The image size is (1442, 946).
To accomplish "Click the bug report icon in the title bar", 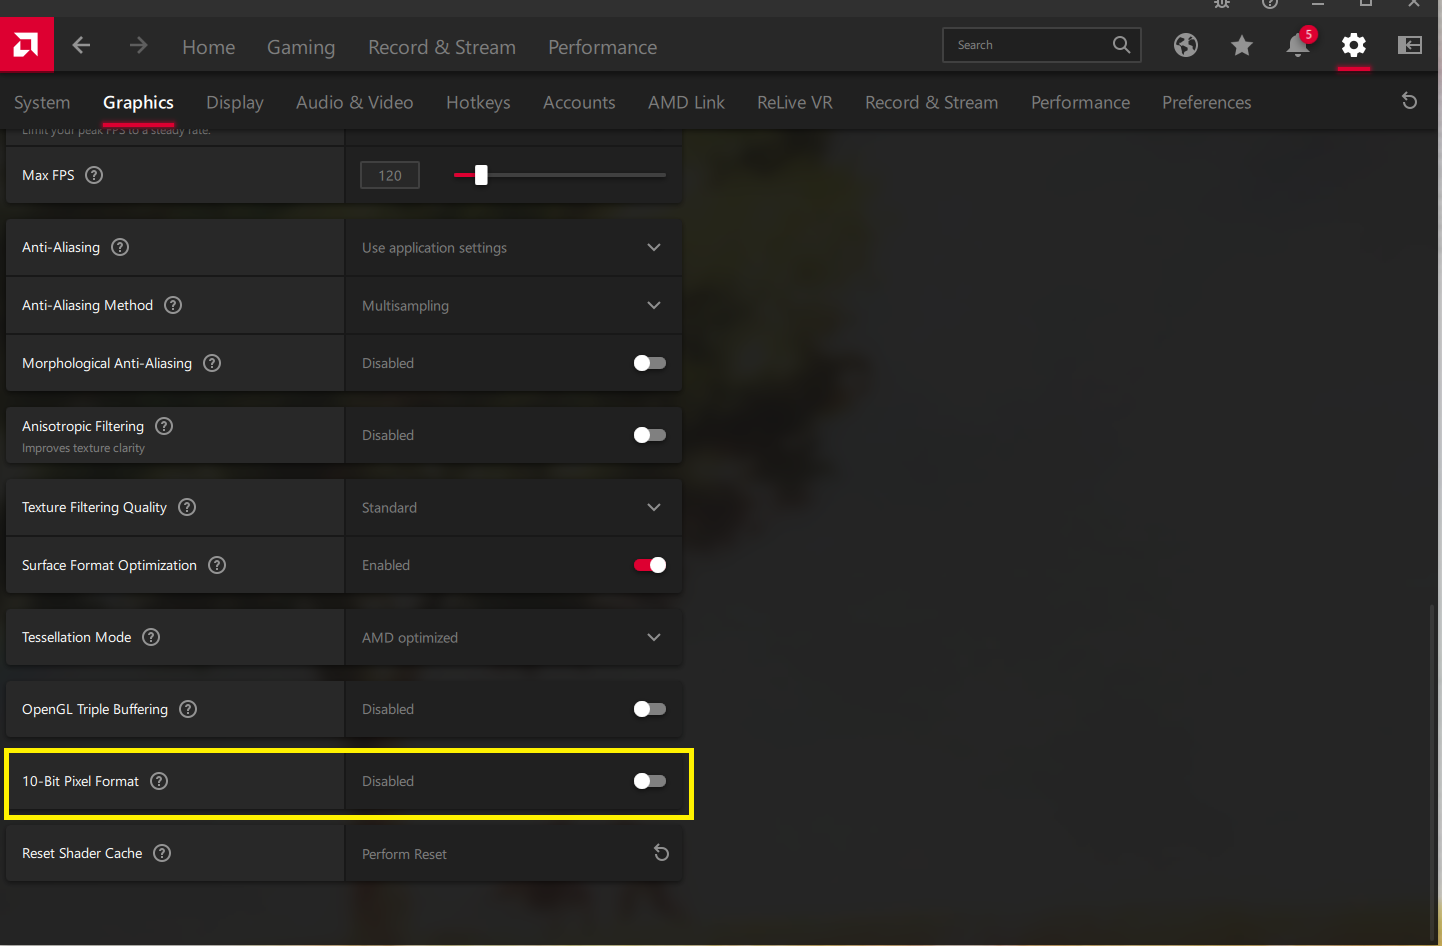I will click(1222, 4).
